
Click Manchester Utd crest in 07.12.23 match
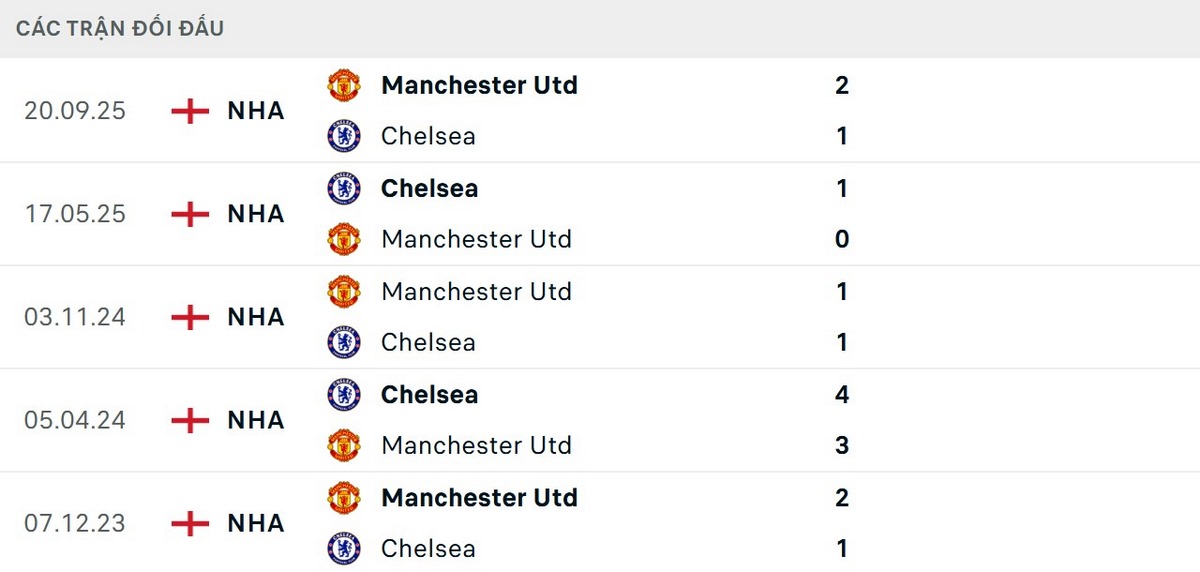[344, 497]
